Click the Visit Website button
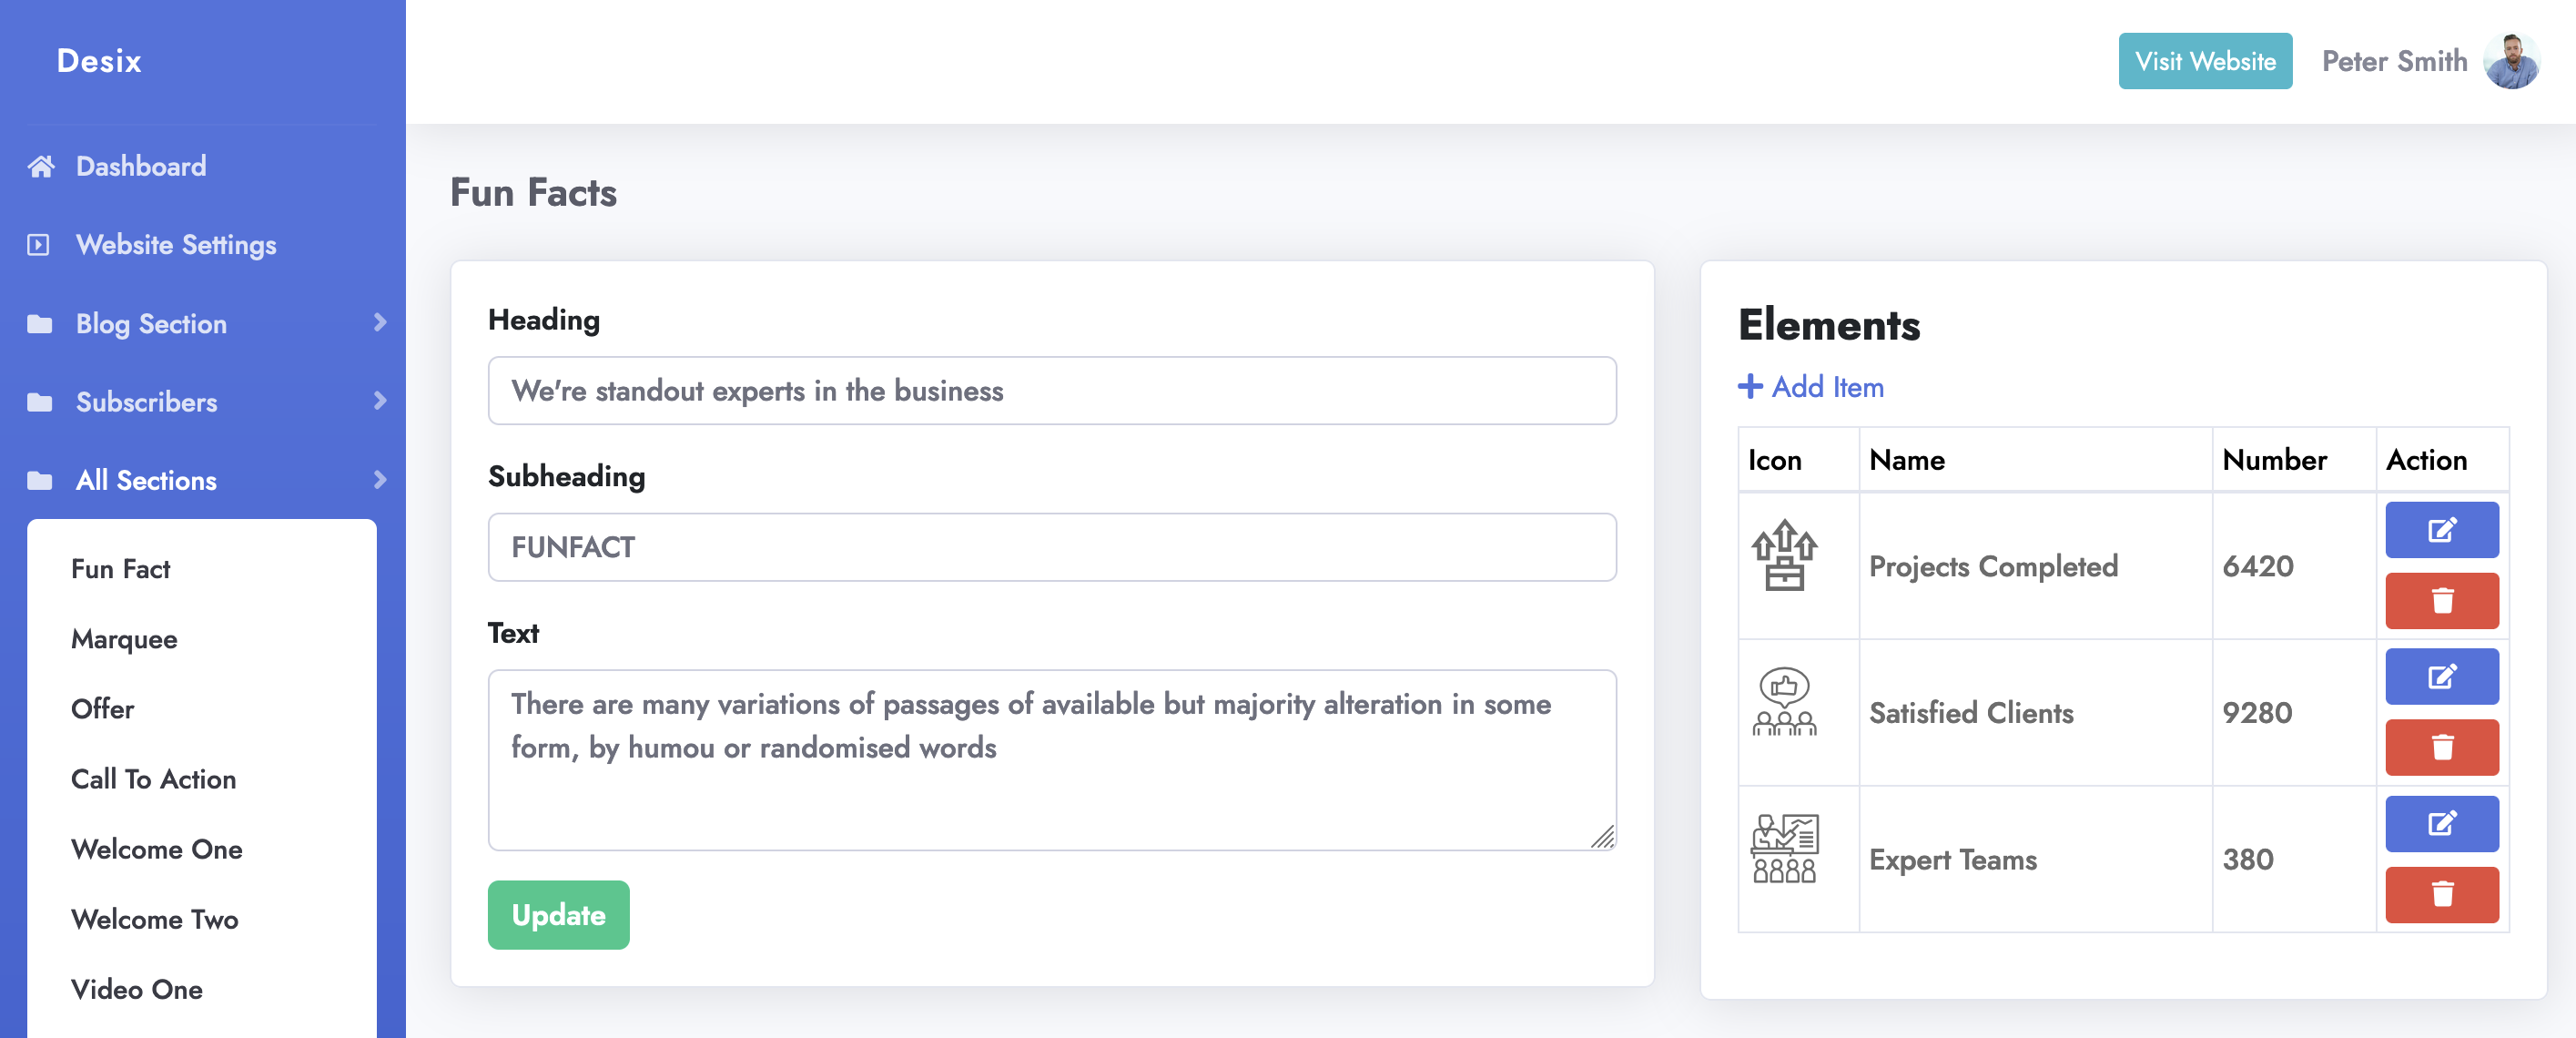 [2204, 61]
